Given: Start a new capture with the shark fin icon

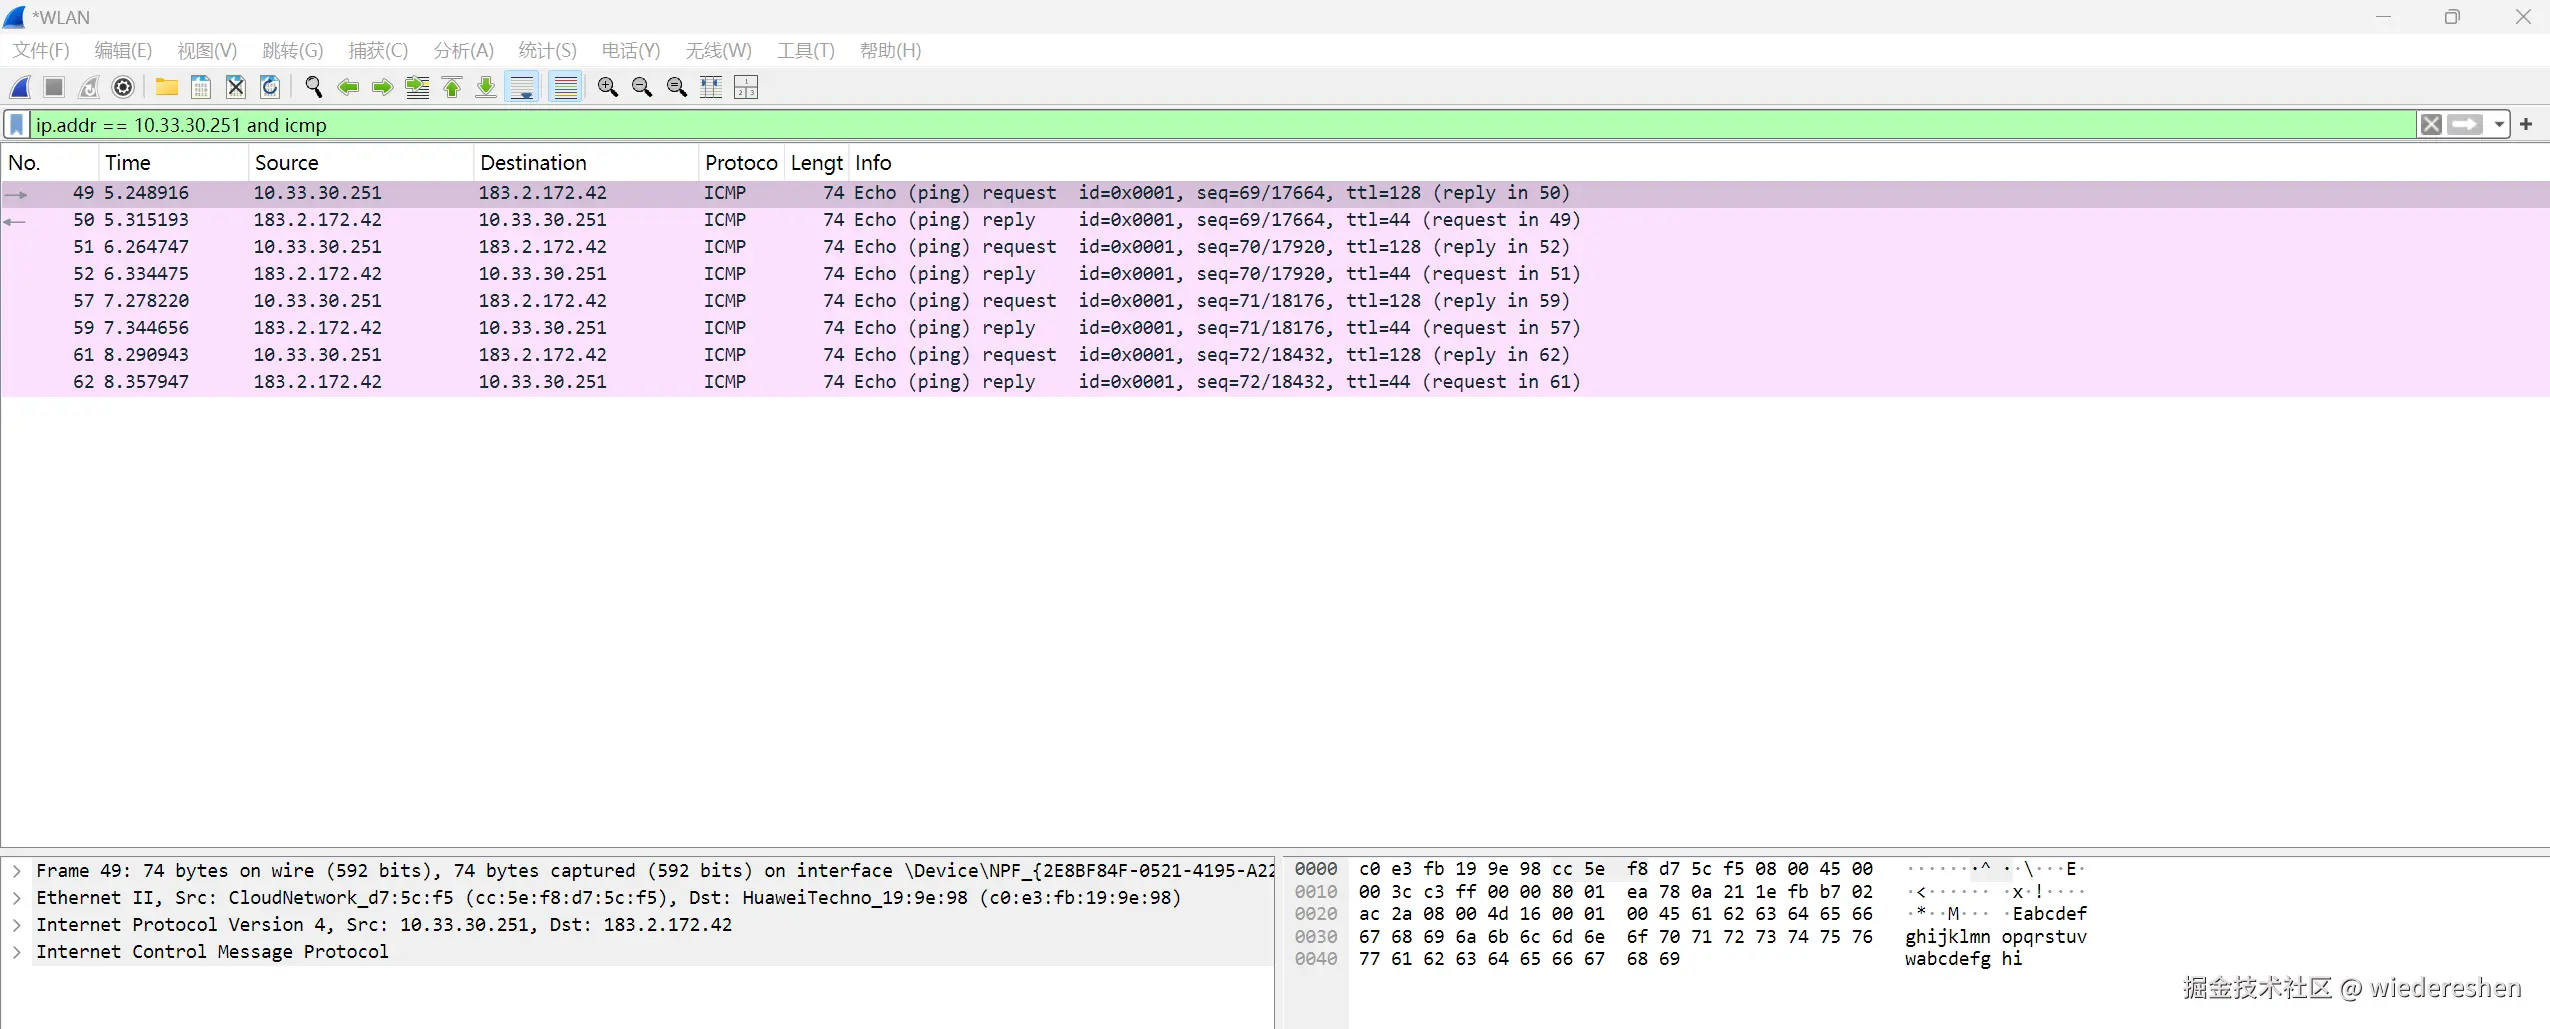Looking at the screenshot, I should (20, 88).
